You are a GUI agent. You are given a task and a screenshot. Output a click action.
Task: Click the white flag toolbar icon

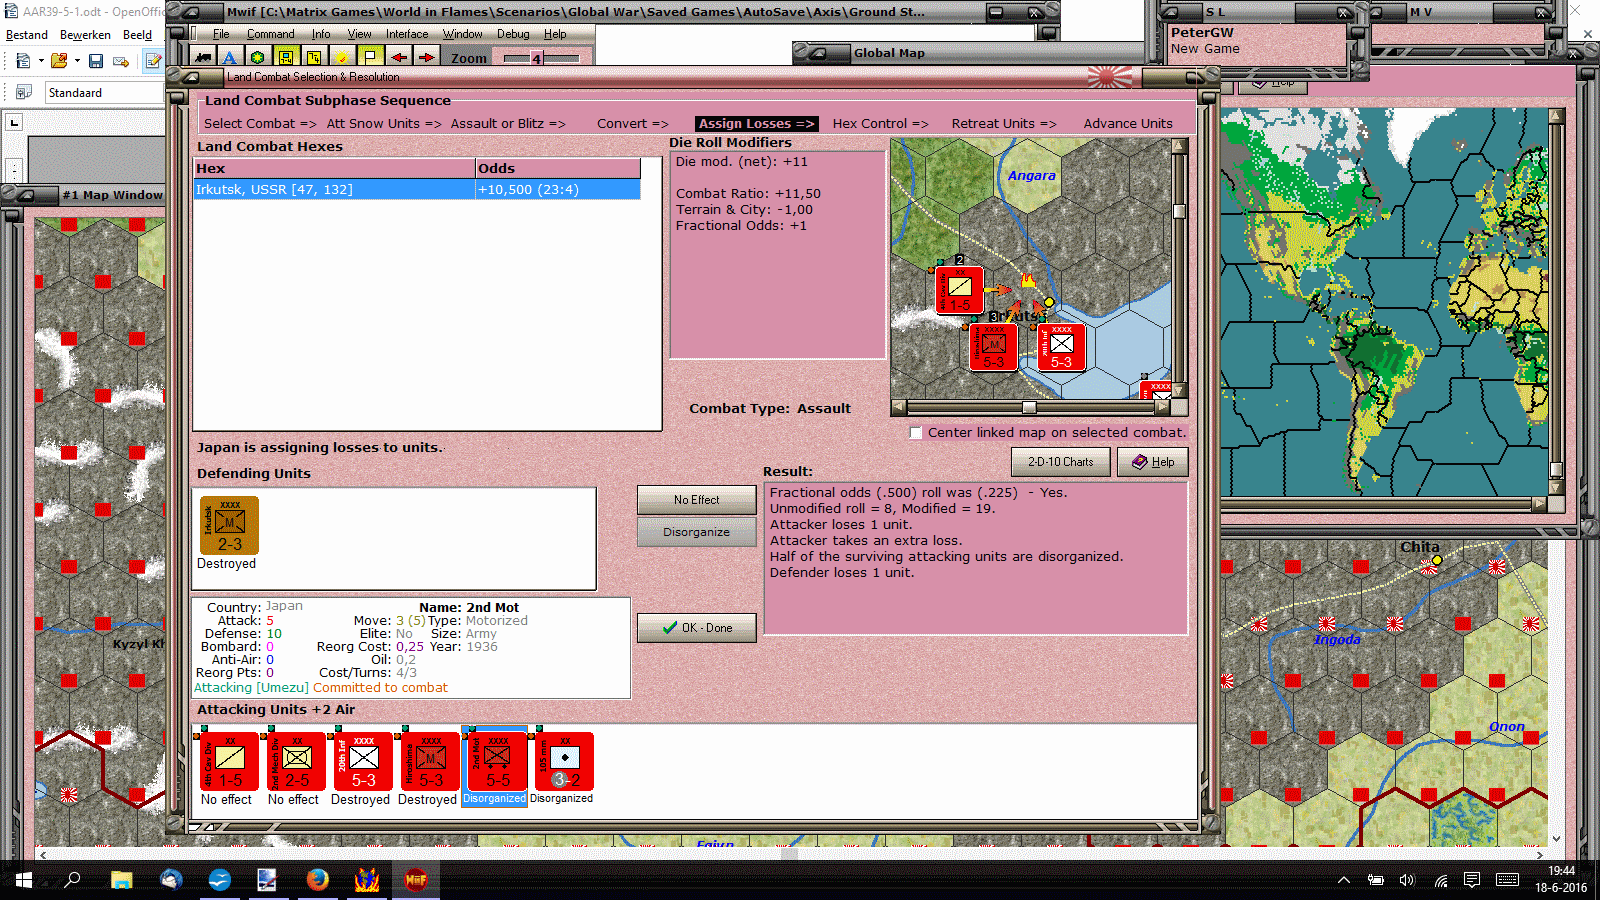pyautogui.click(x=370, y=58)
